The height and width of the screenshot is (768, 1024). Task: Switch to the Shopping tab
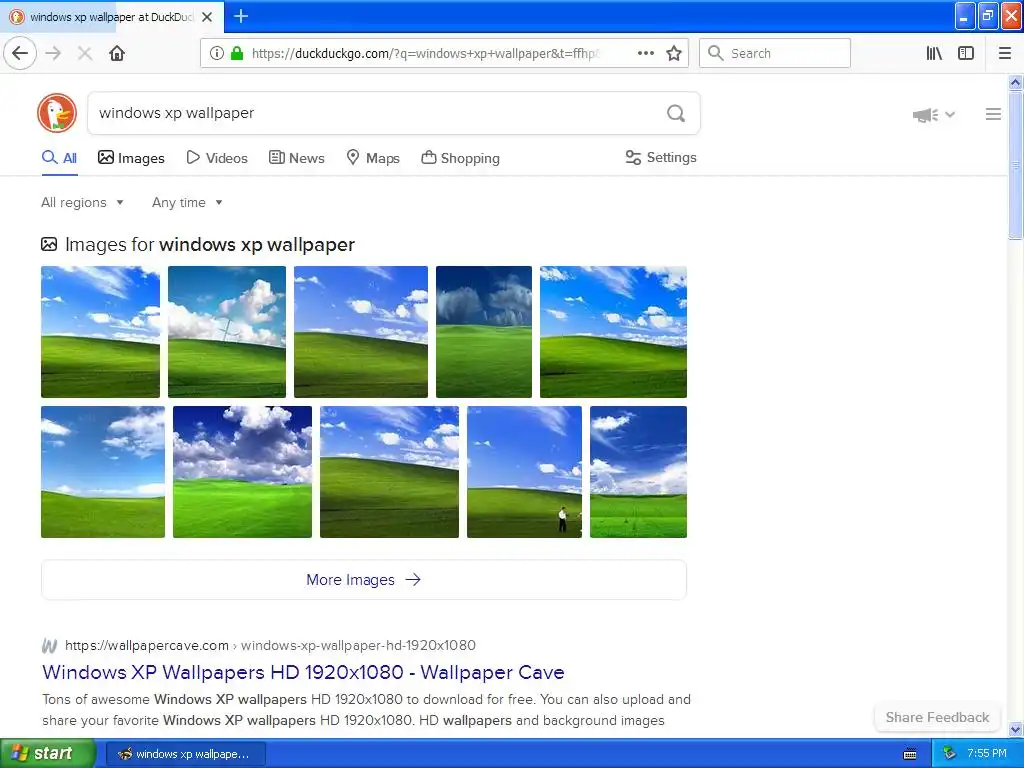[460, 158]
